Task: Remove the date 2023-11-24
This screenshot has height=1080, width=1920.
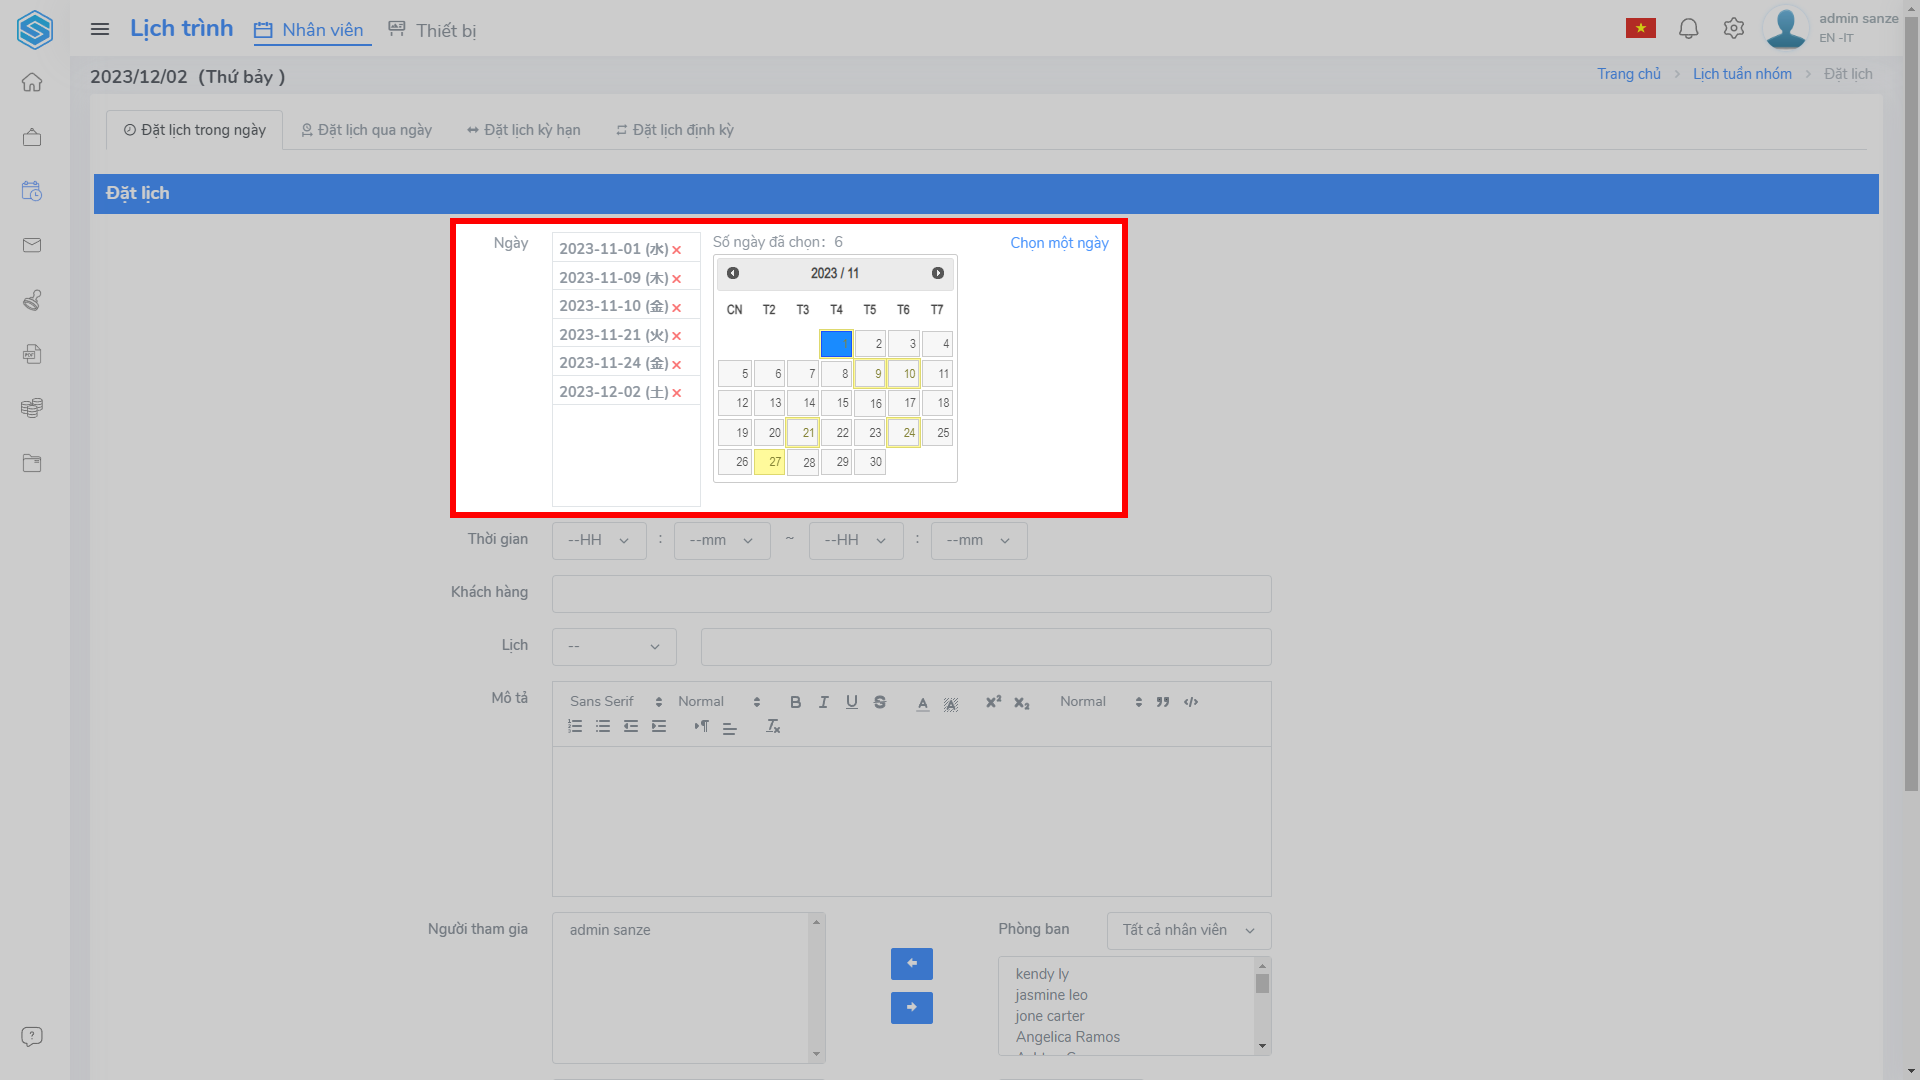Action: pos(677,364)
